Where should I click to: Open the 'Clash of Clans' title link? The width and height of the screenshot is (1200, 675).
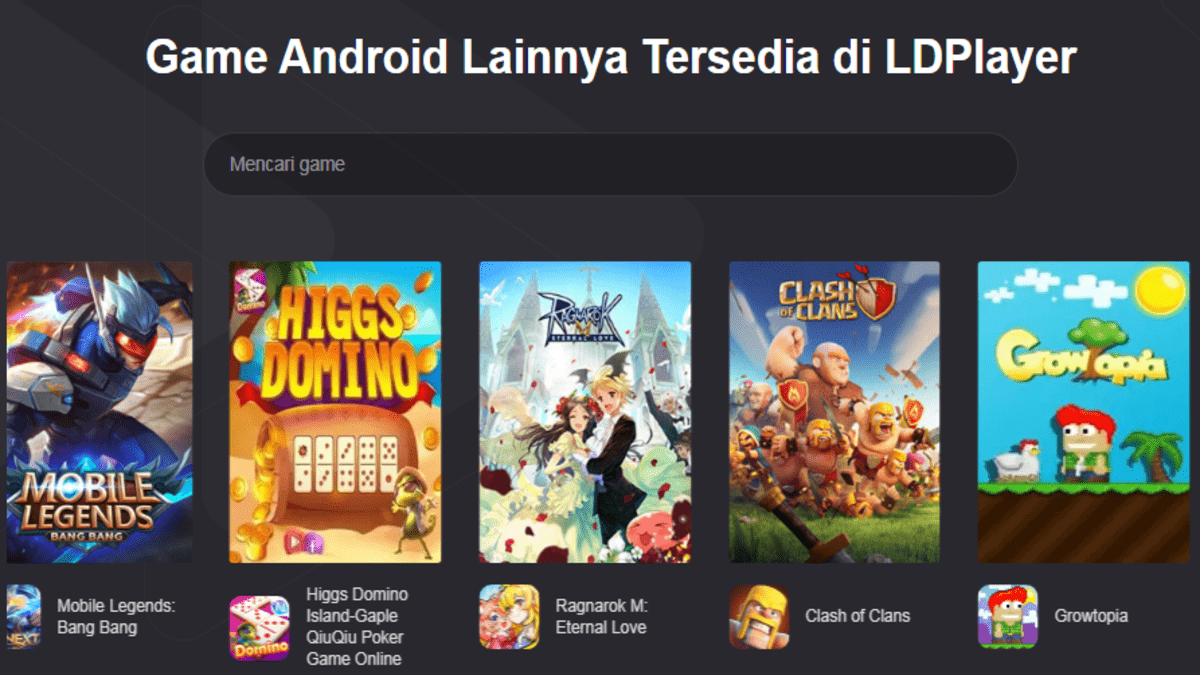coord(858,616)
